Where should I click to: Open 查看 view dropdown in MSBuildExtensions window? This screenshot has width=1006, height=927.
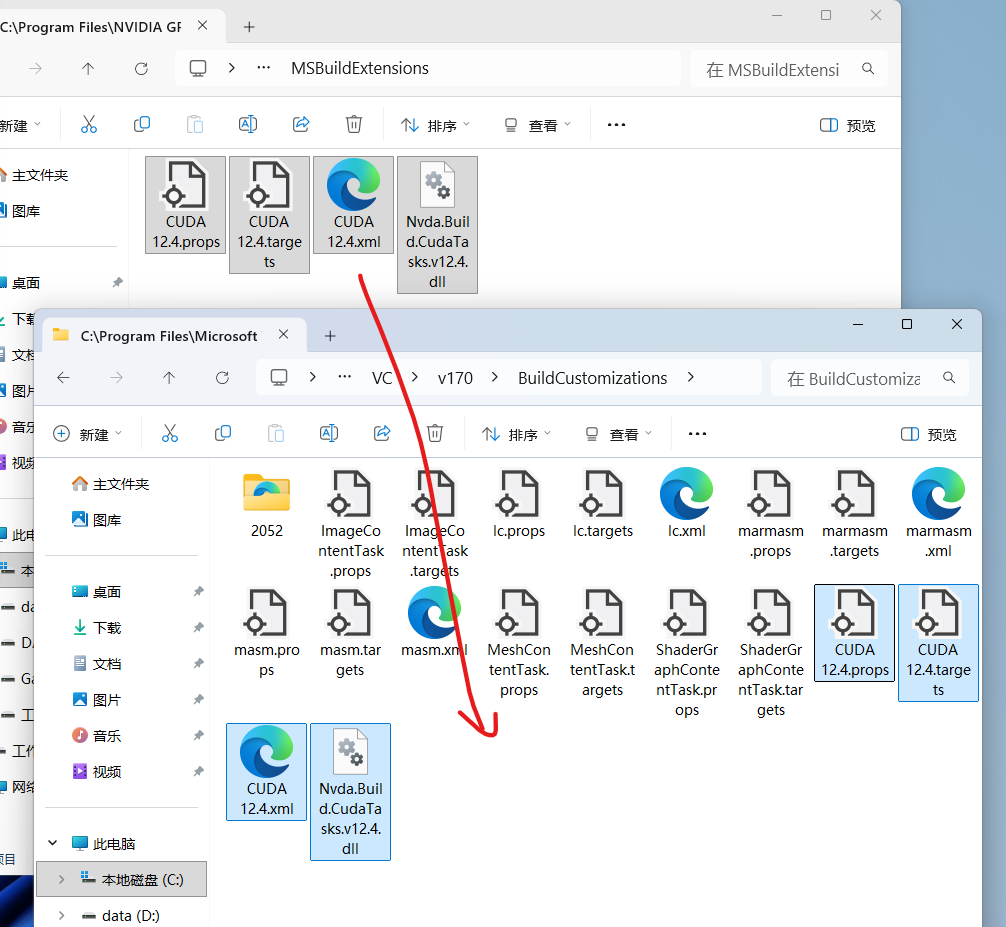(538, 125)
